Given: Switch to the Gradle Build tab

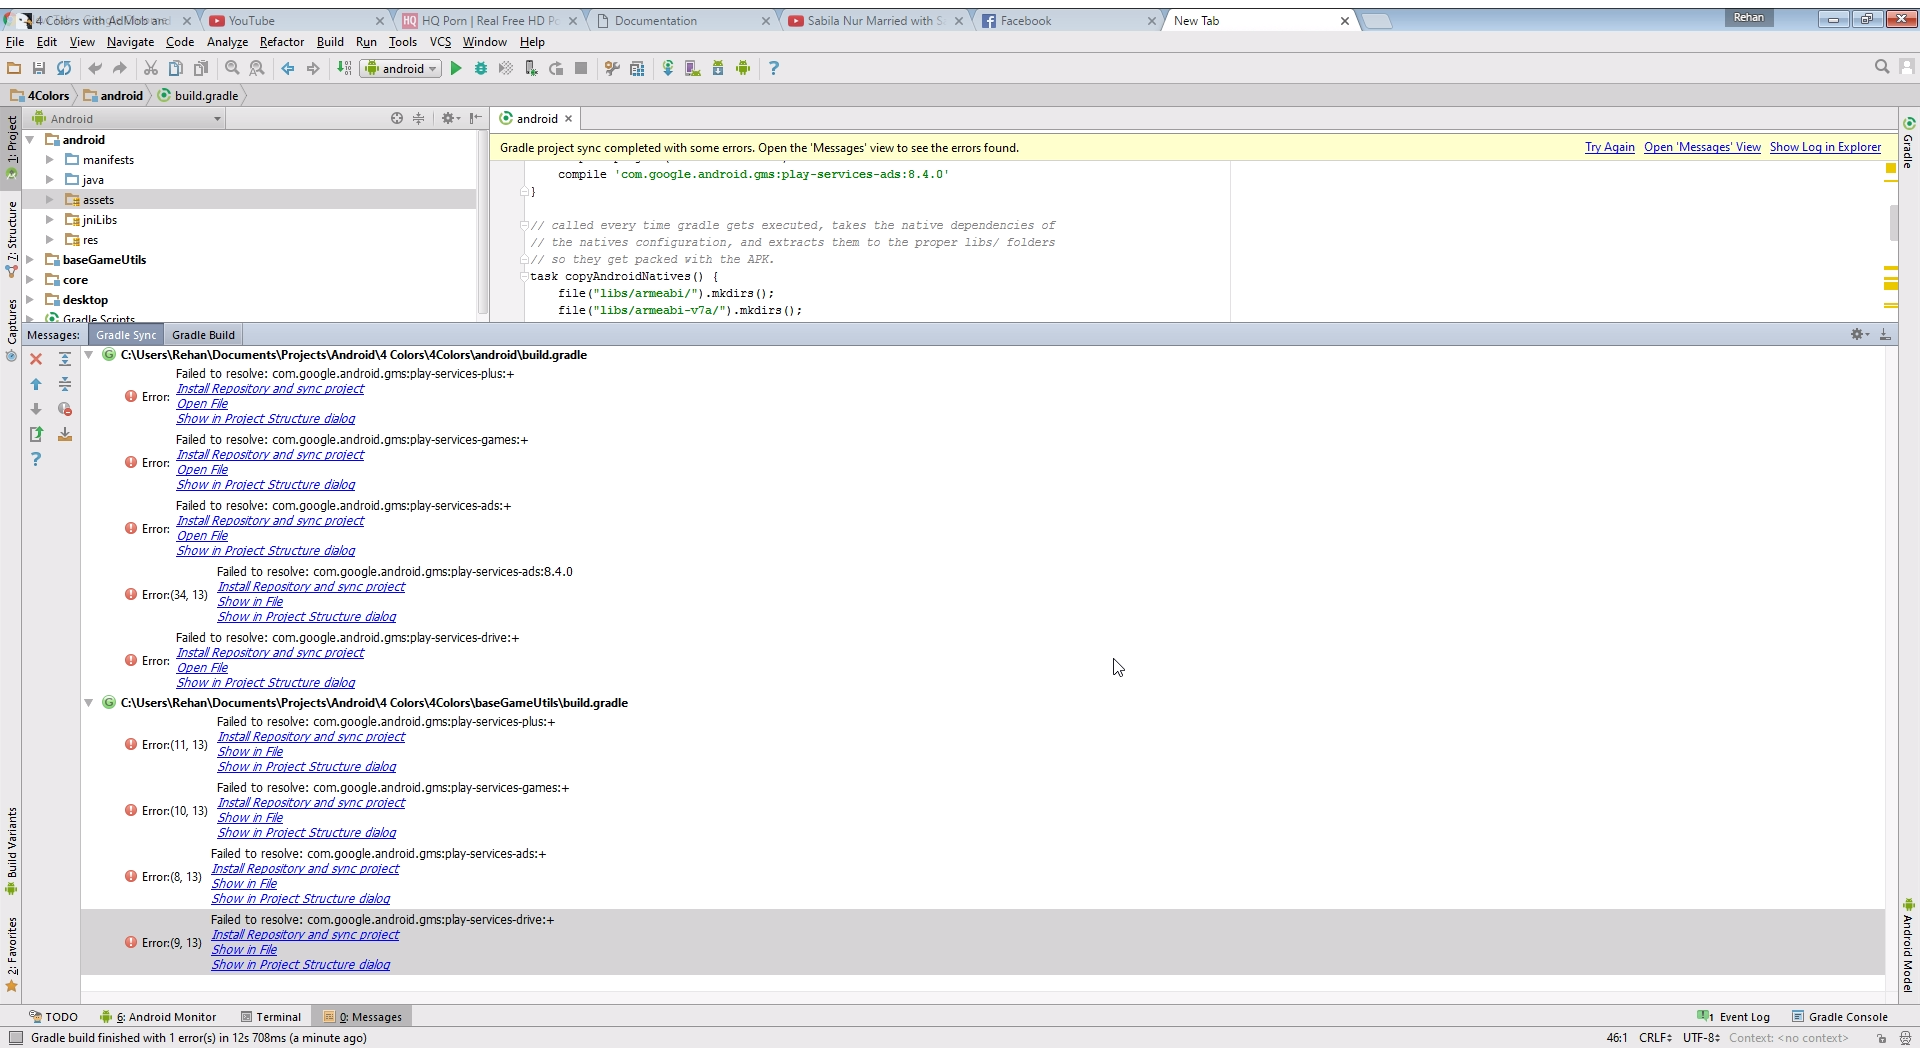Looking at the screenshot, I should pos(203,335).
